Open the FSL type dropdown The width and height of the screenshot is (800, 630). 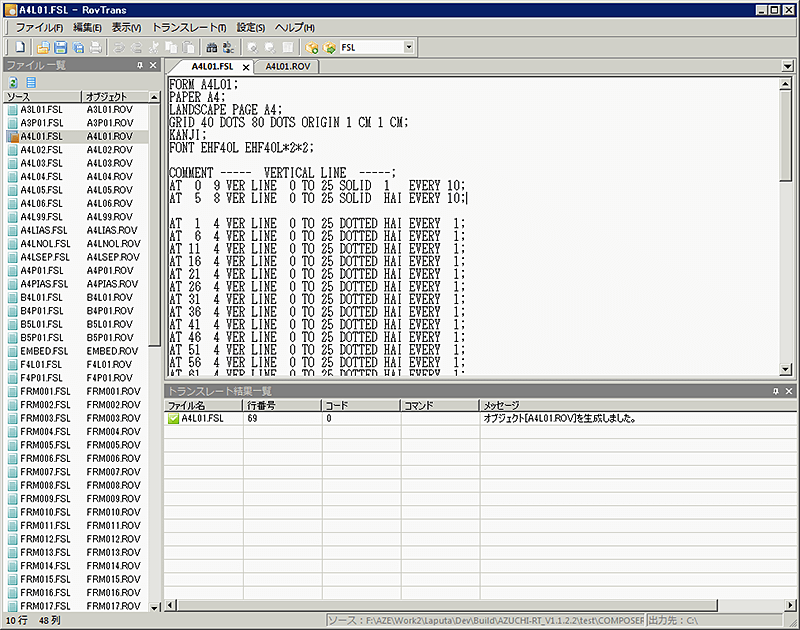point(409,47)
